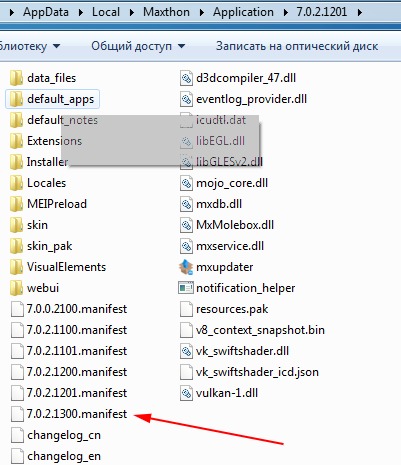Screen dimensions: 401x465
Task: Select the default_notes folder icon
Action: [x=16, y=120]
